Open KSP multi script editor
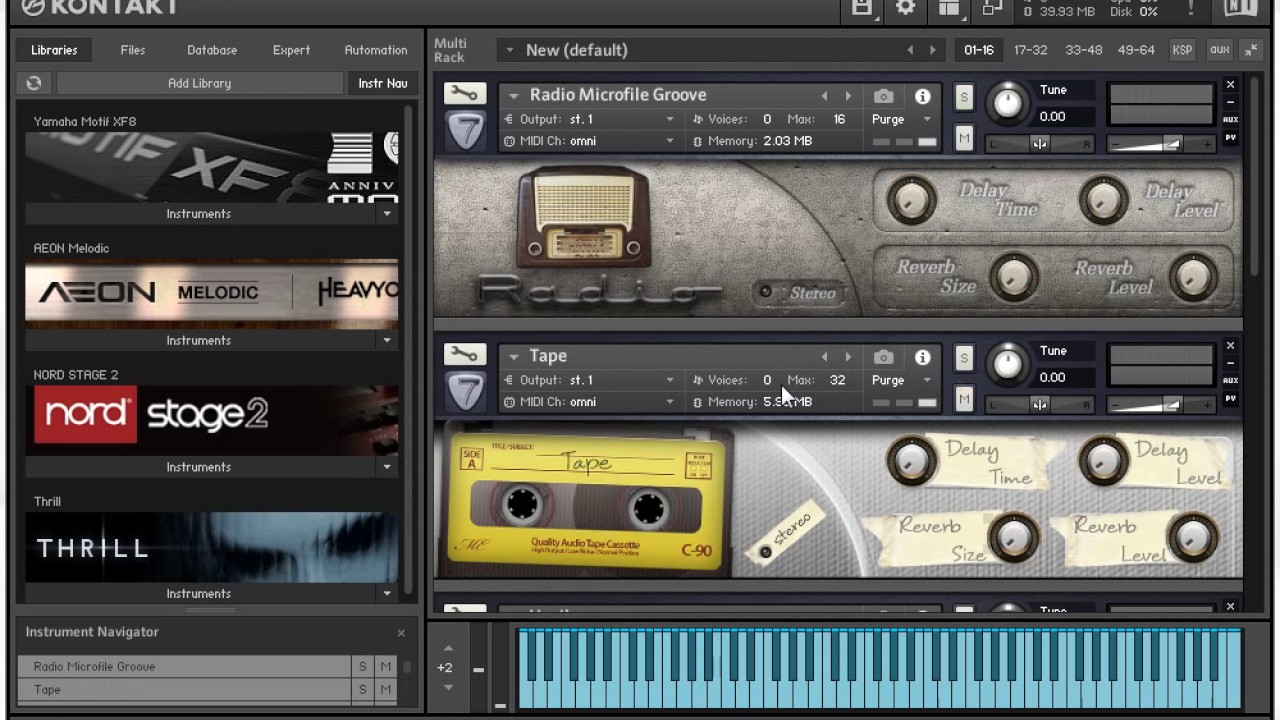1280x720 pixels. pyautogui.click(x=1182, y=50)
